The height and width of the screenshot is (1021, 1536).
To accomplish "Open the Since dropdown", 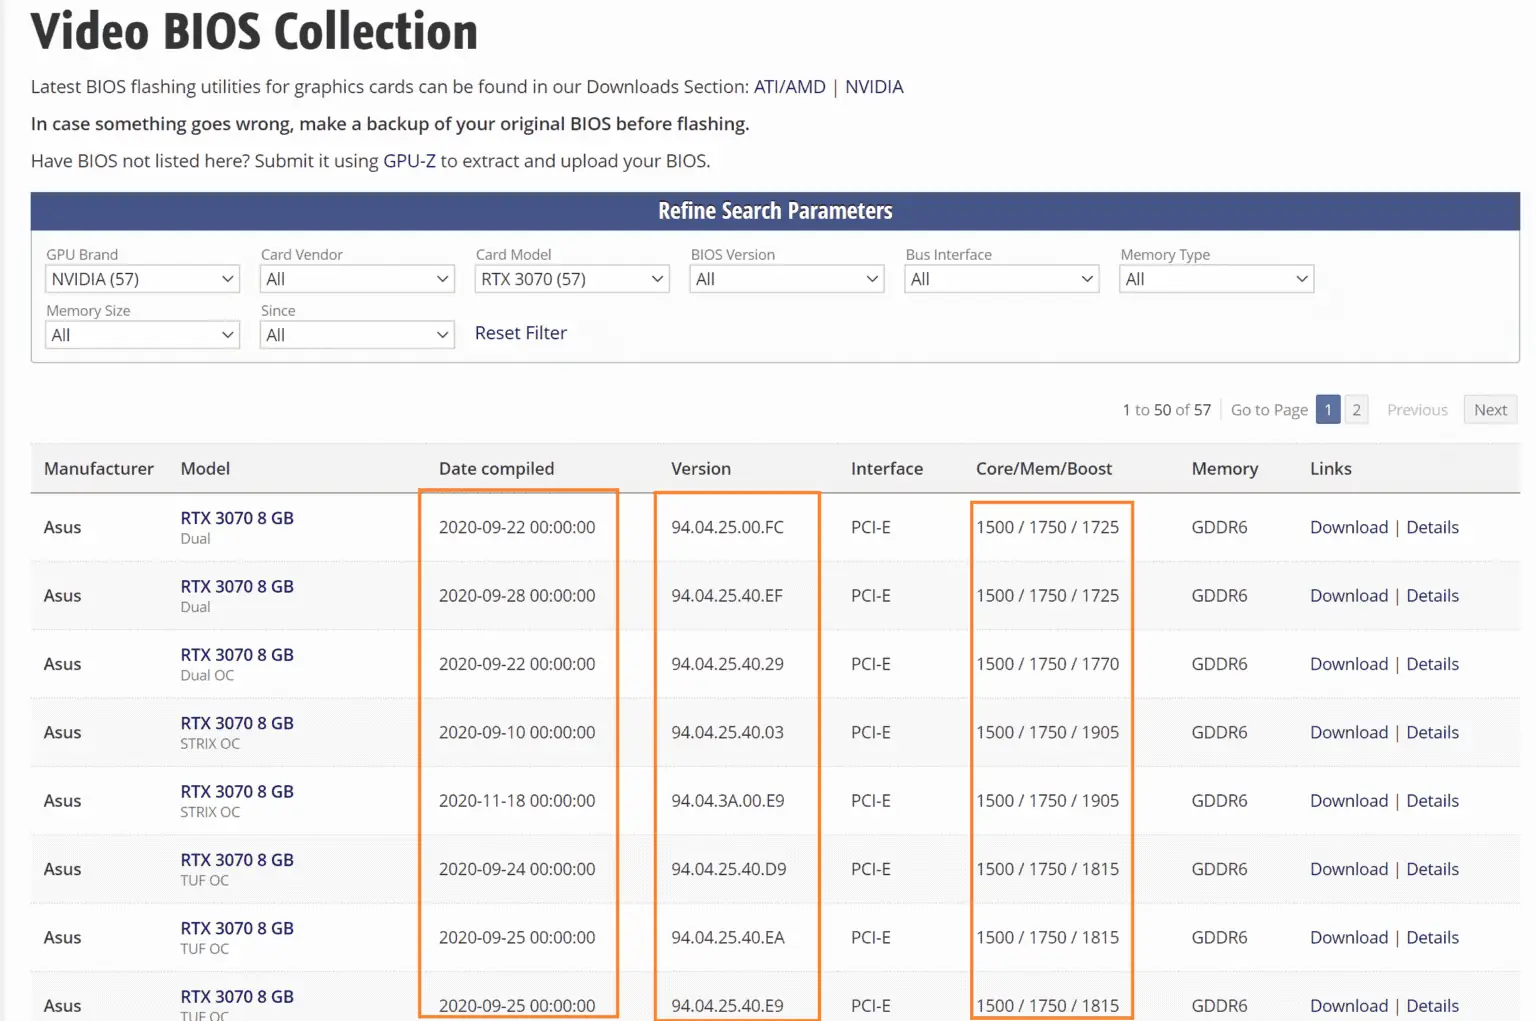I will click(x=357, y=335).
